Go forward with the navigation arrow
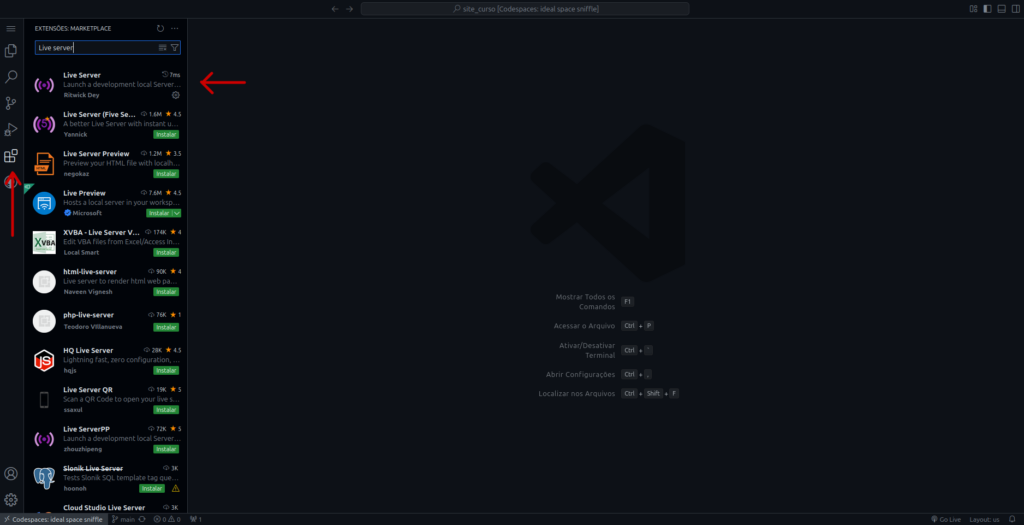The width and height of the screenshot is (1024, 525). tap(349, 9)
